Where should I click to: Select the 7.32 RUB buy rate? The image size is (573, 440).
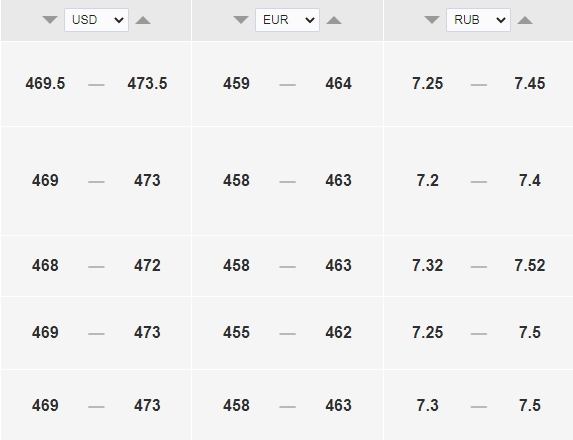click(428, 266)
